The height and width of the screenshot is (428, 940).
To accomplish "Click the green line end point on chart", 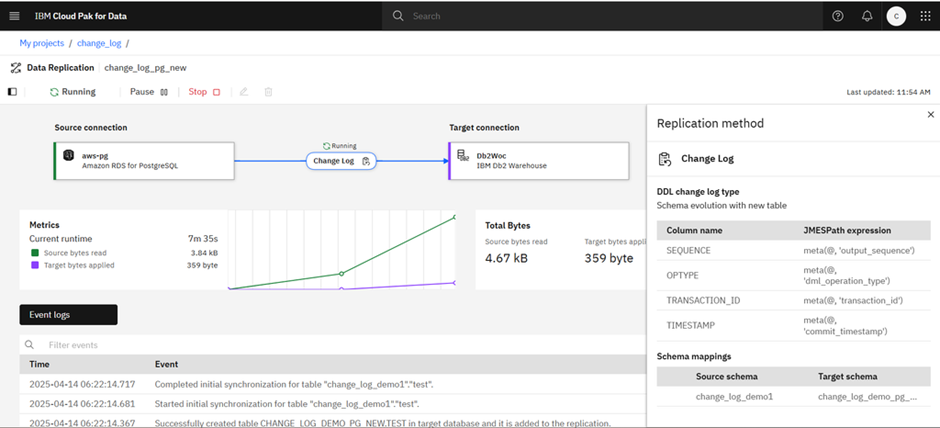I will [x=454, y=217].
